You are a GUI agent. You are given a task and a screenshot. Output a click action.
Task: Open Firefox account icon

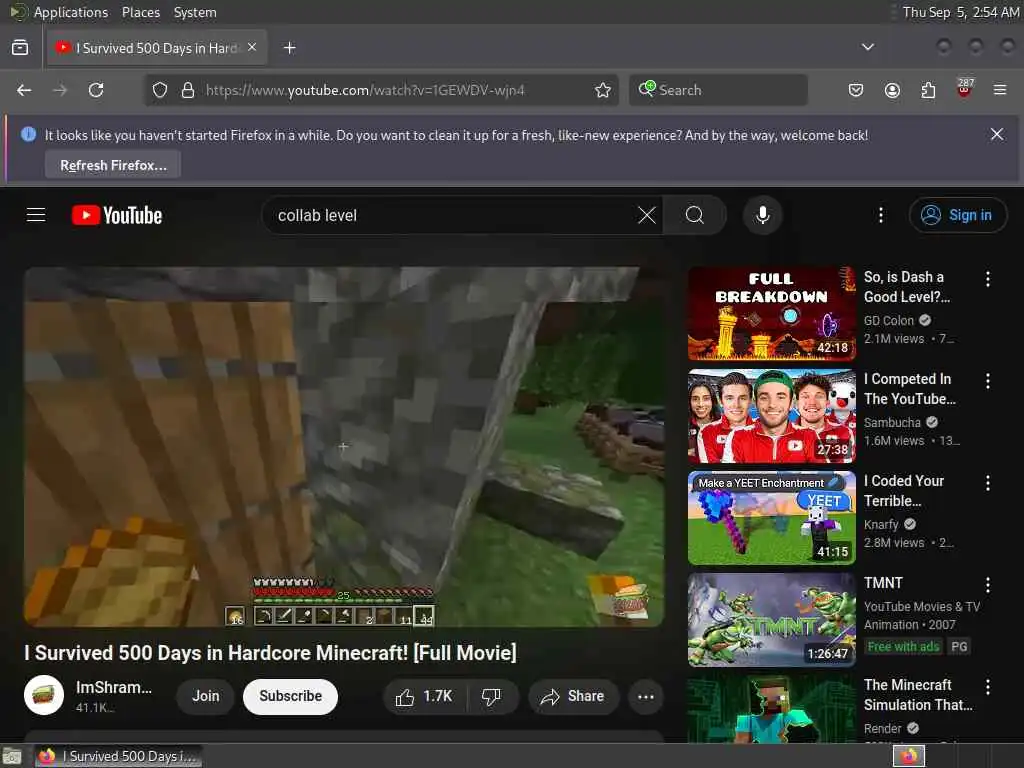tap(892, 90)
